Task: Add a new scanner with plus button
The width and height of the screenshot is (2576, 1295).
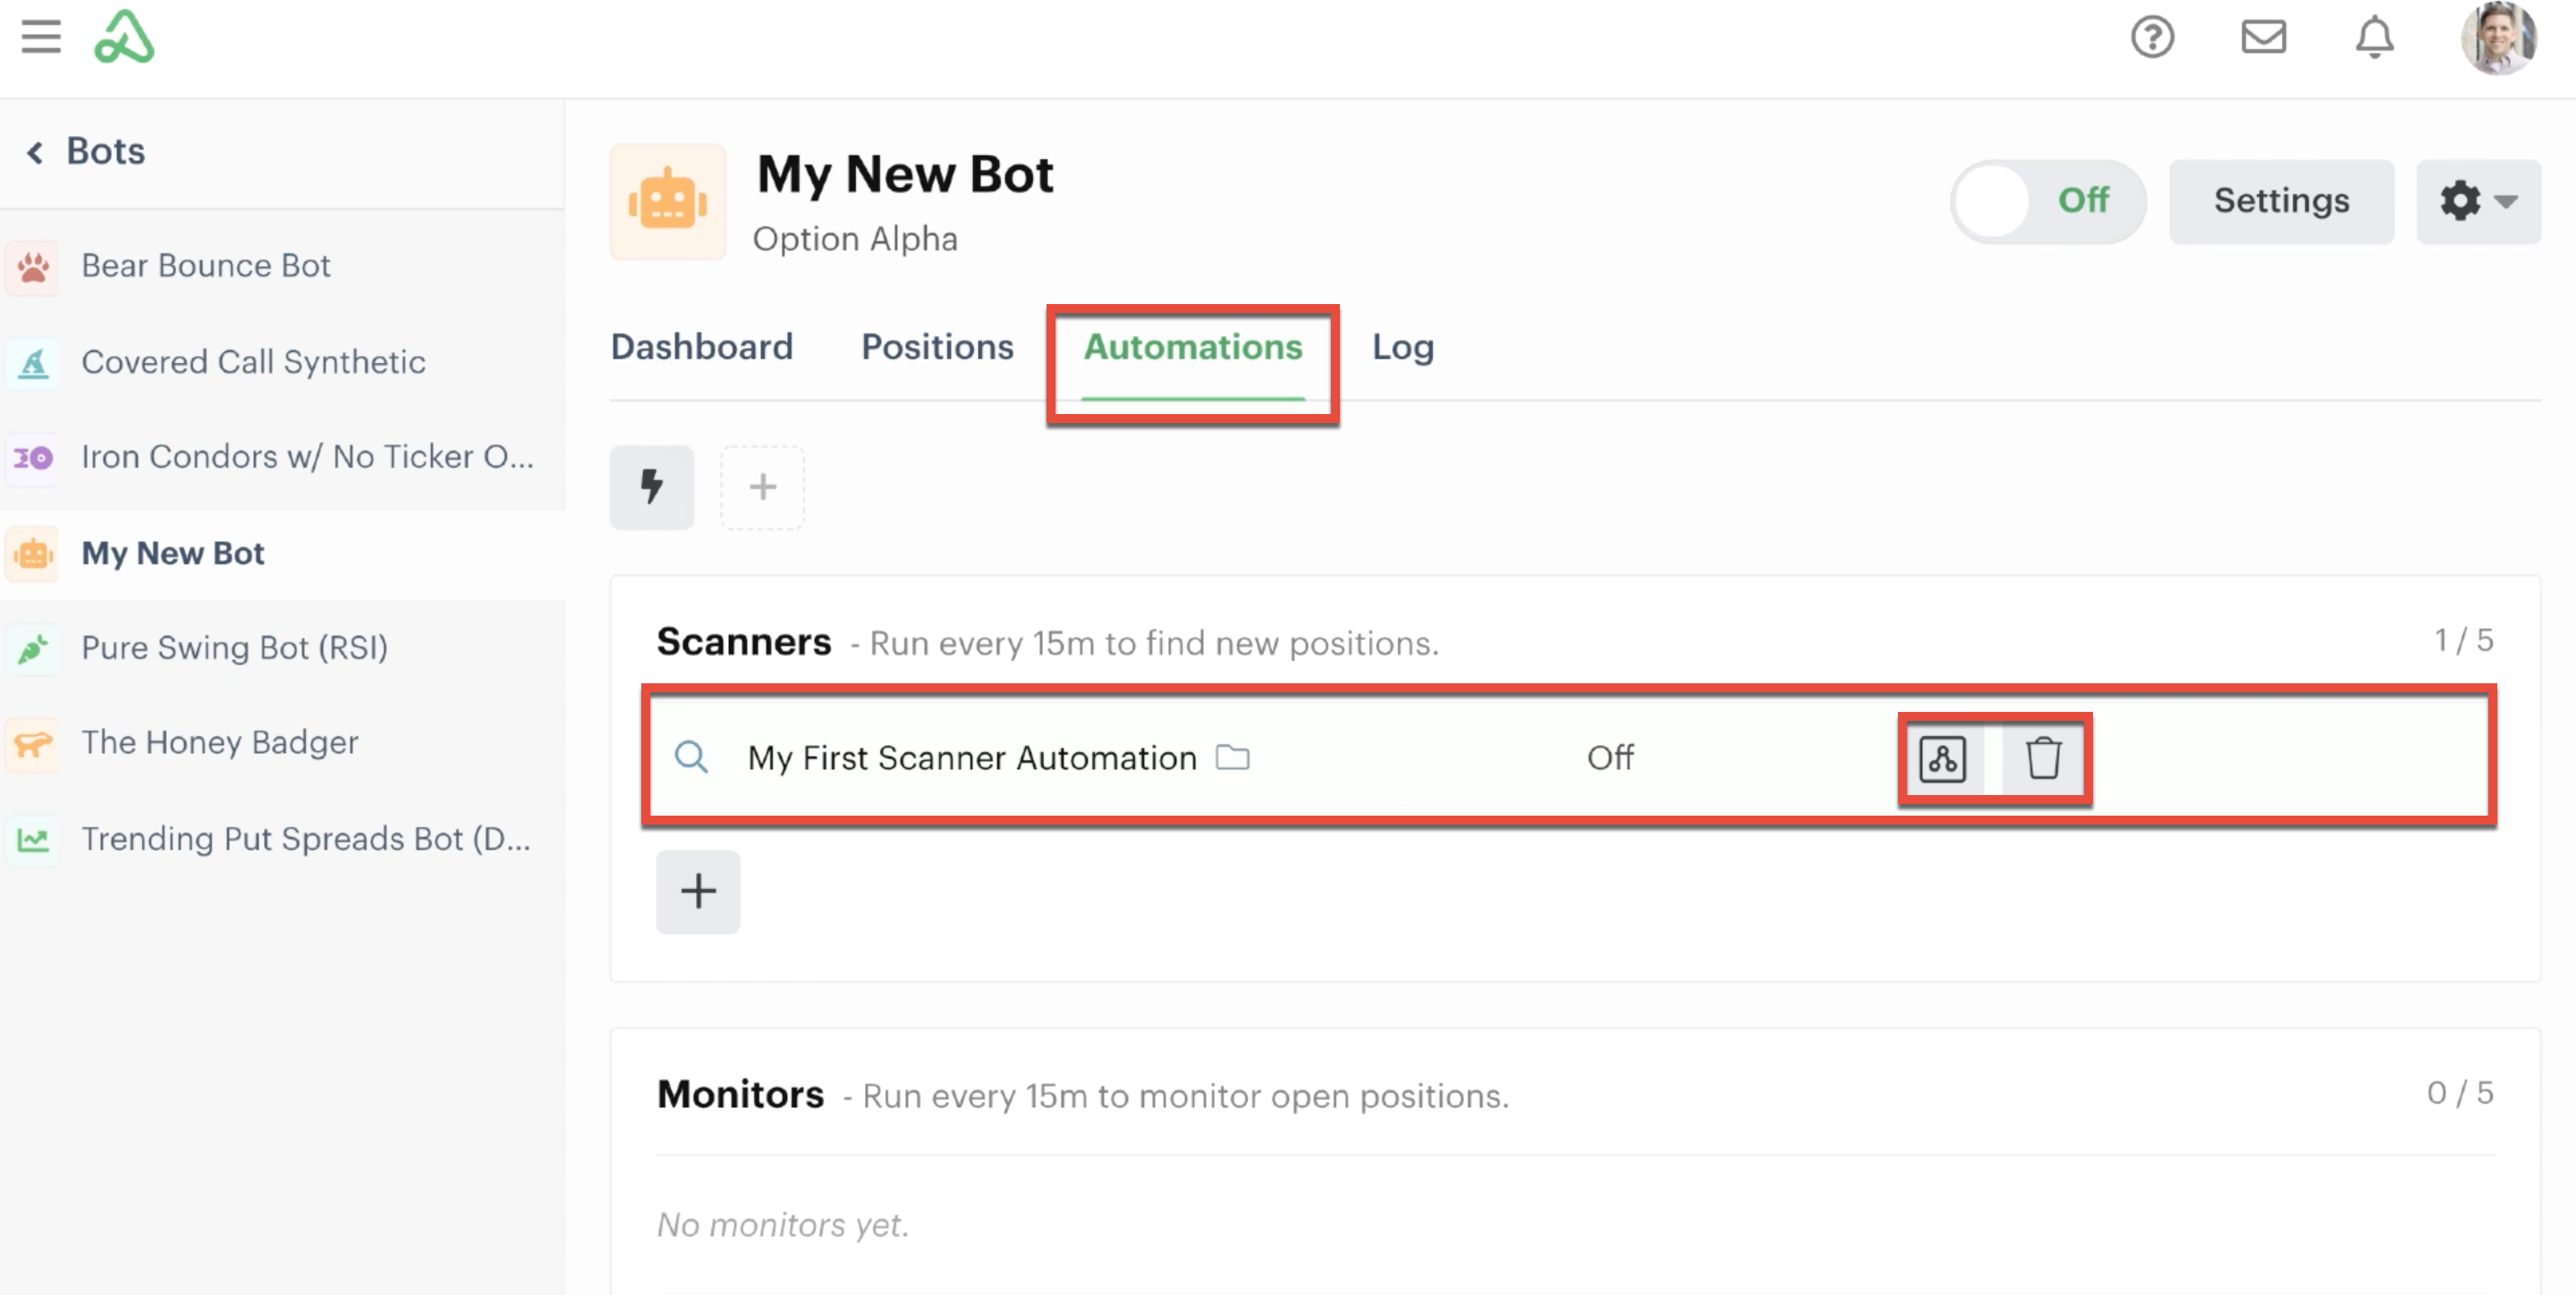Action: 698,891
